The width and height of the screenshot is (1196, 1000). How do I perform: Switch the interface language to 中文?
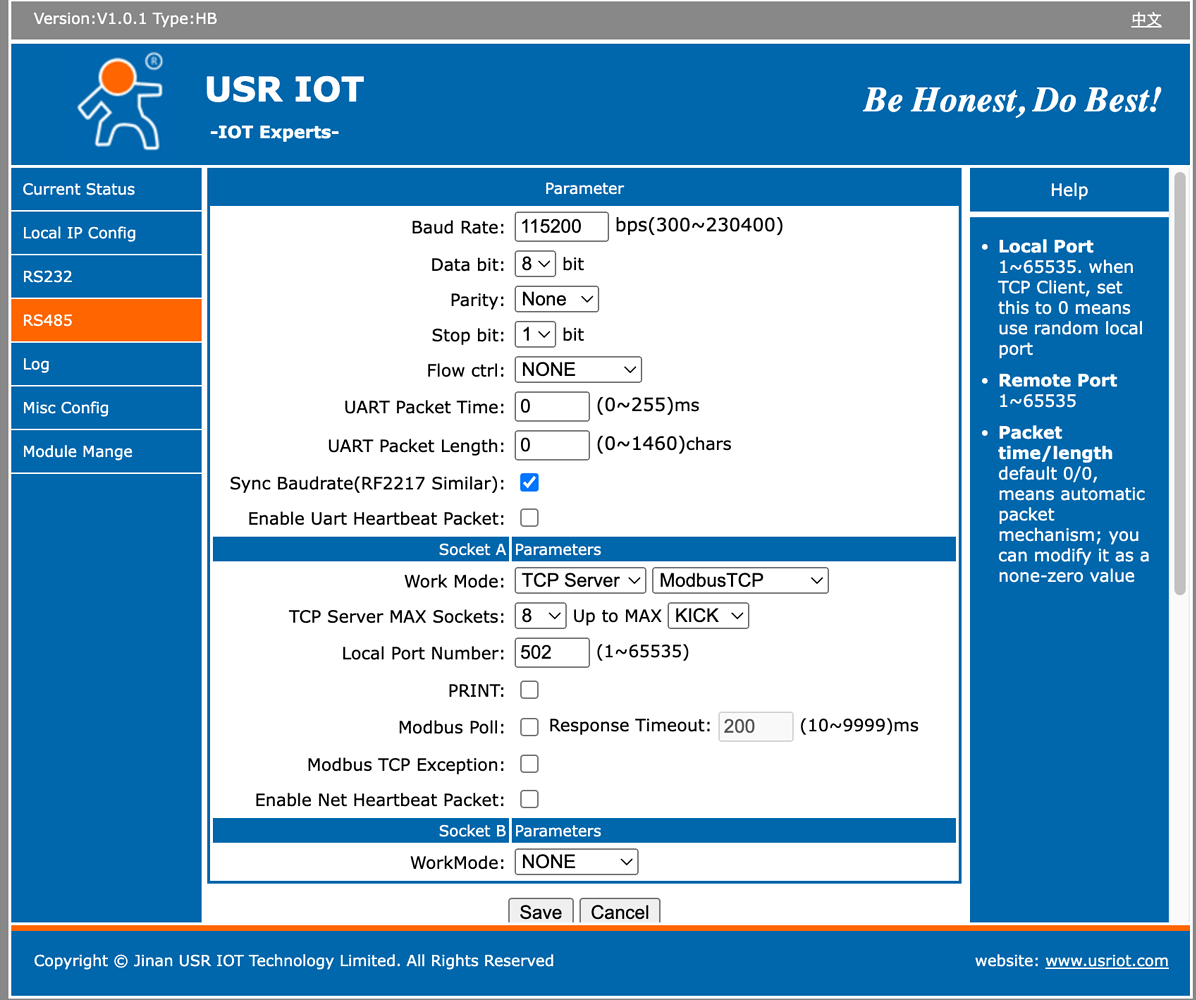[x=1146, y=19]
